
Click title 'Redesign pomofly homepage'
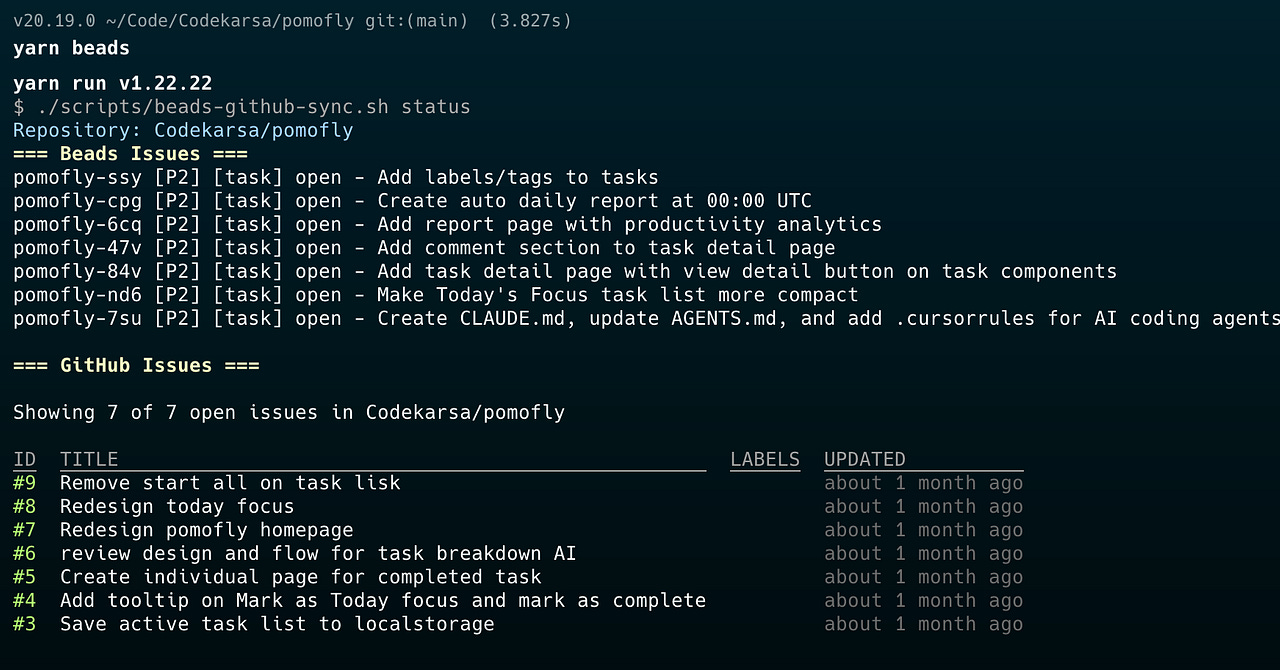tap(207, 530)
